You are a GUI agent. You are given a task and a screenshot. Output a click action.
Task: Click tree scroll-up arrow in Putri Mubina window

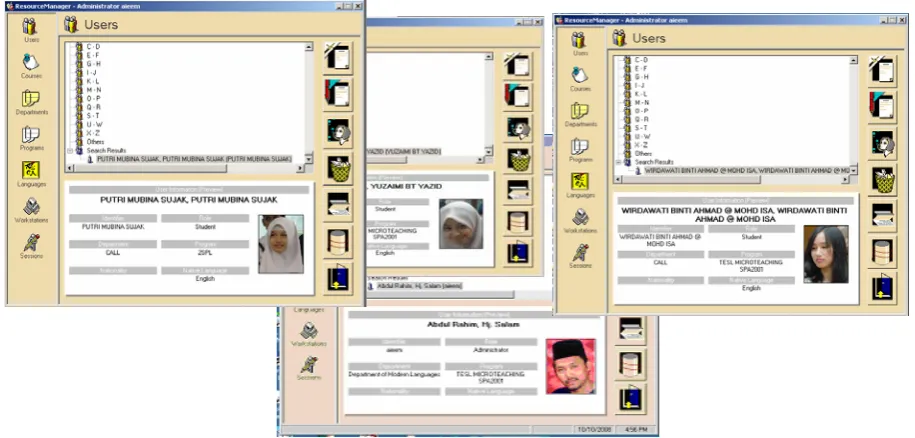(309, 47)
